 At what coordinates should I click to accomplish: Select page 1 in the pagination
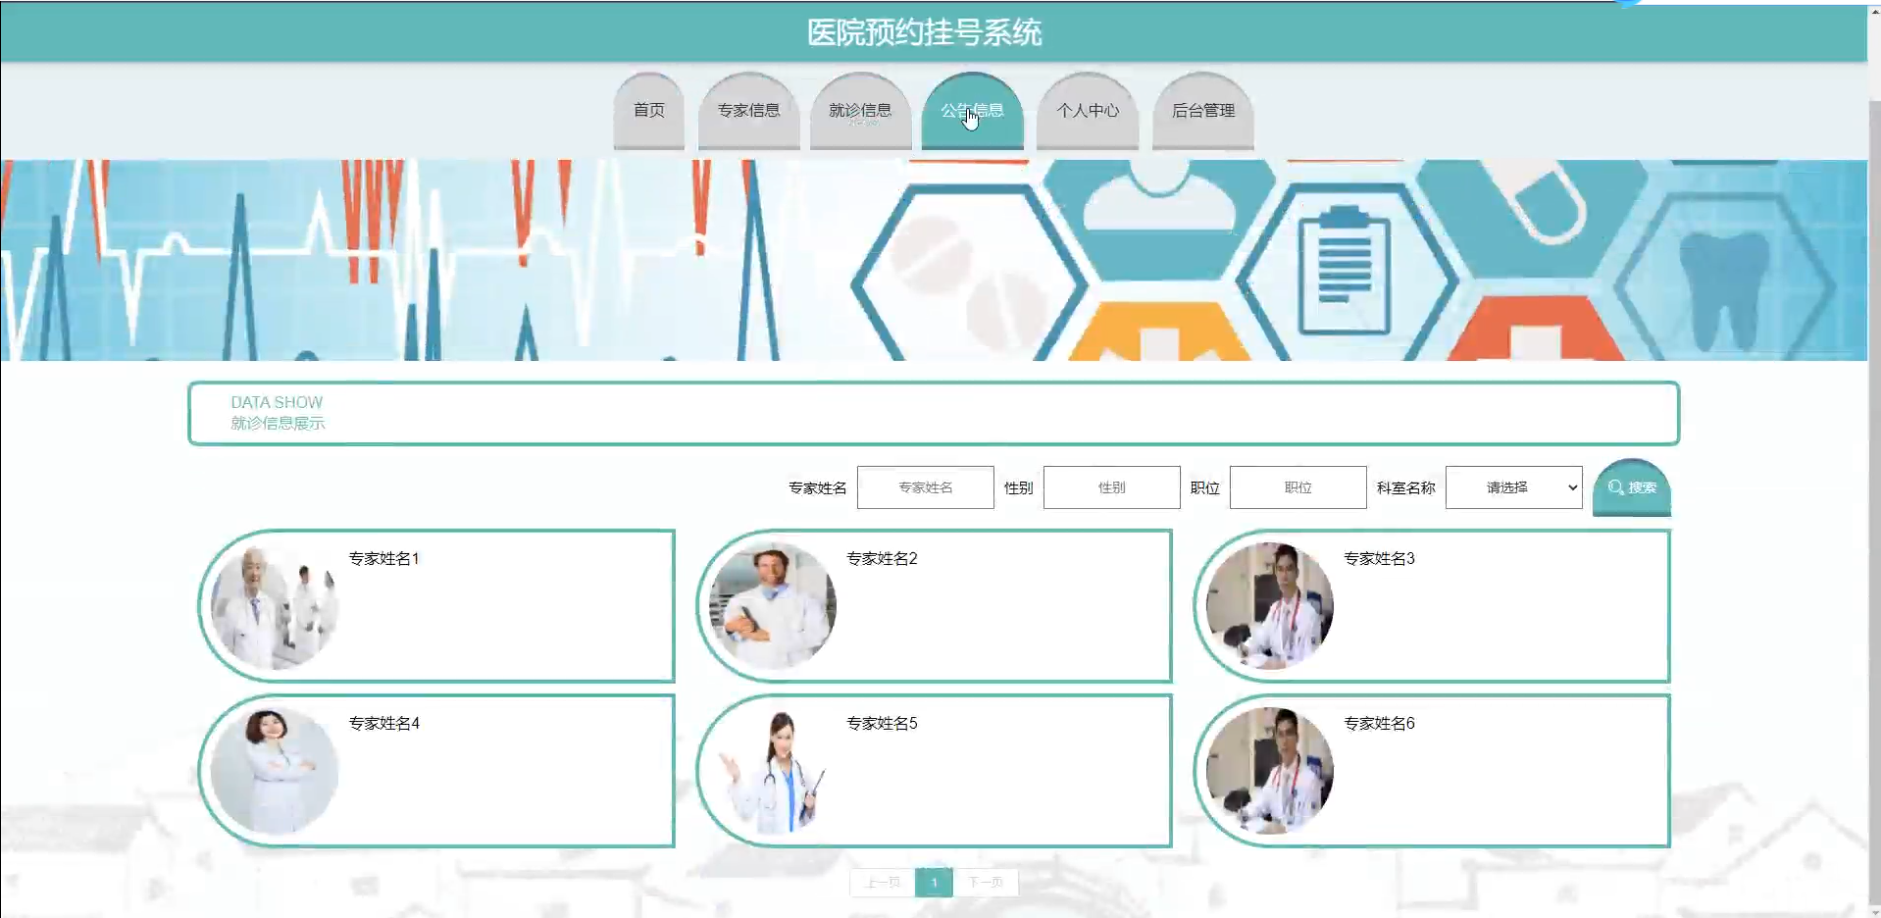coord(935,882)
